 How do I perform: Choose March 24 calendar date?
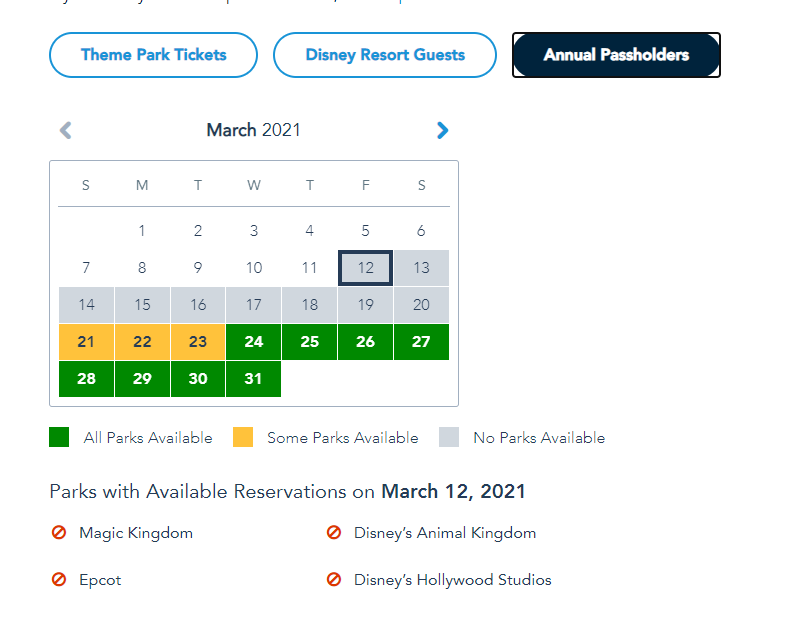coord(254,342)
